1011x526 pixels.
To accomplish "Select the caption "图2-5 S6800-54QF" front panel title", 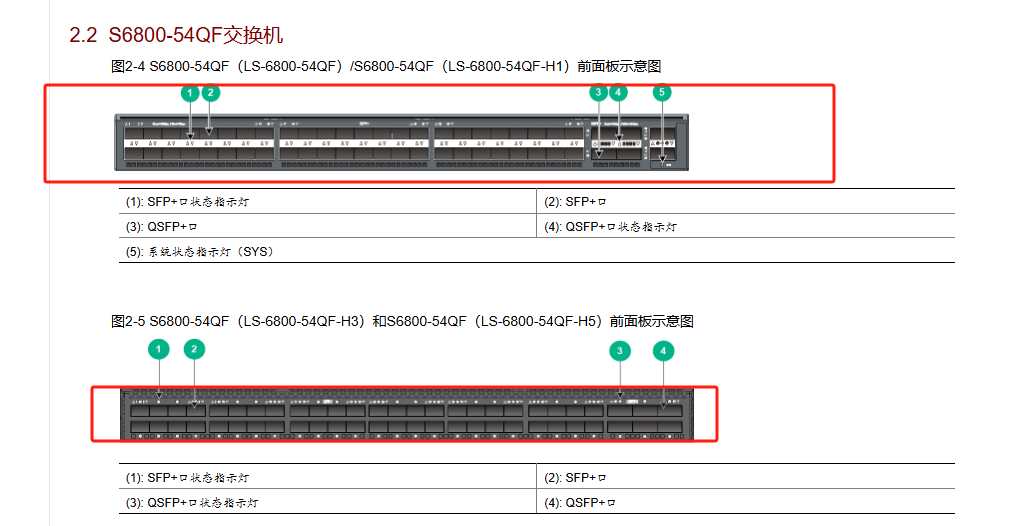I will (402, 321).
